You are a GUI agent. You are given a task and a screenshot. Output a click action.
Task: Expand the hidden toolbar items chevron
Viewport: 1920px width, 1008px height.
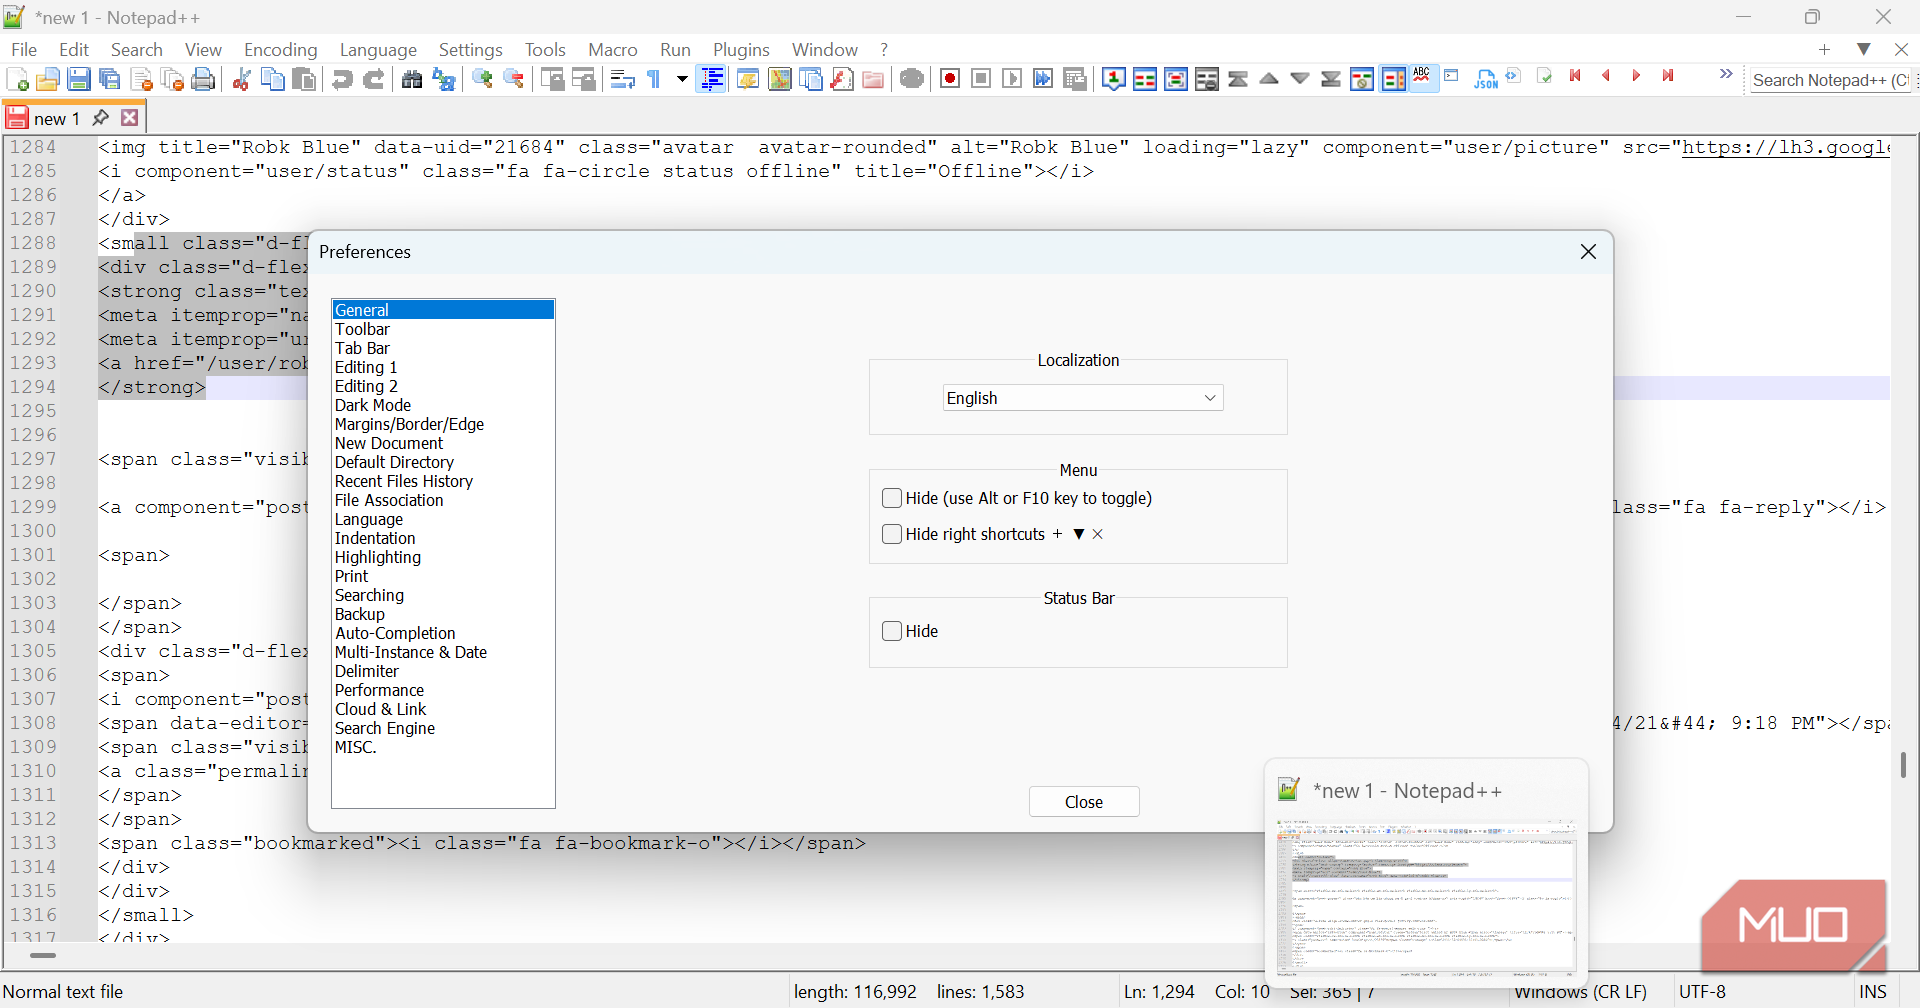(1726, 75)
